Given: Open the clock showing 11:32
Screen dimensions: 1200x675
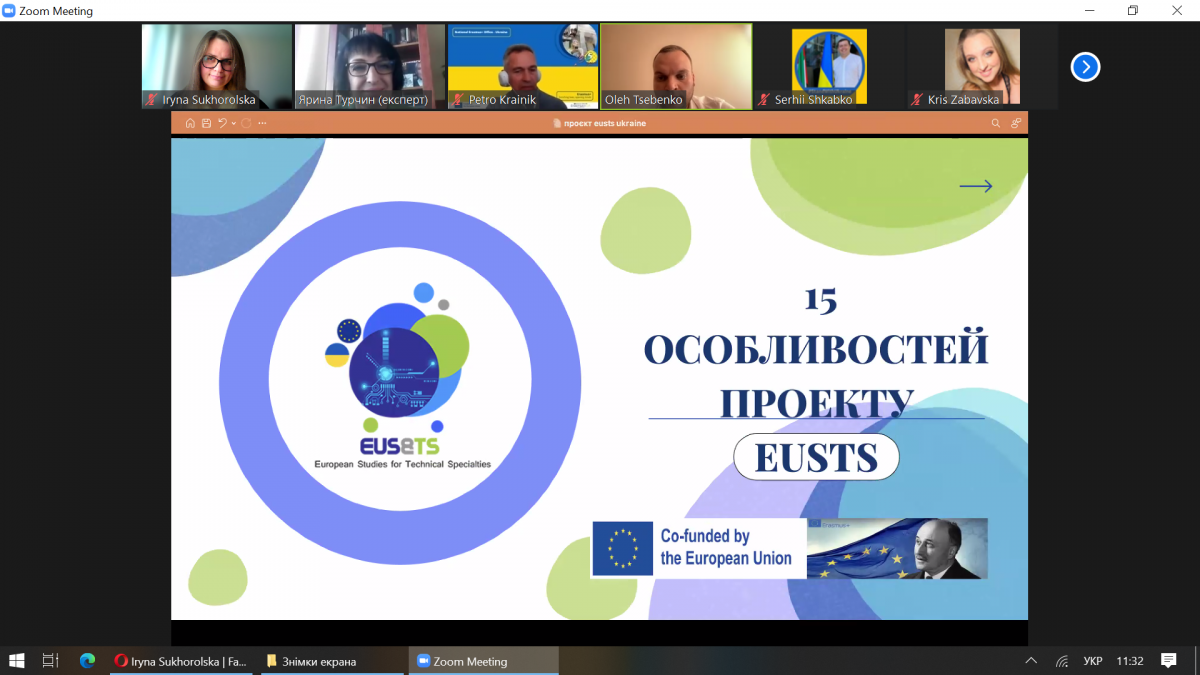Looking at the screenshot, I should (1130, 661).
